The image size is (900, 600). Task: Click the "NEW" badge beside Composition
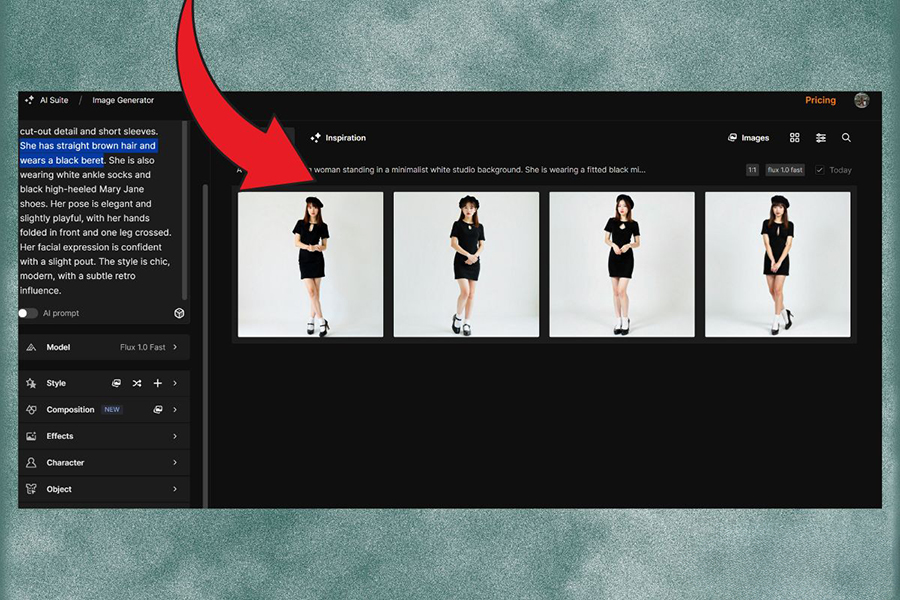pos(112,409)
